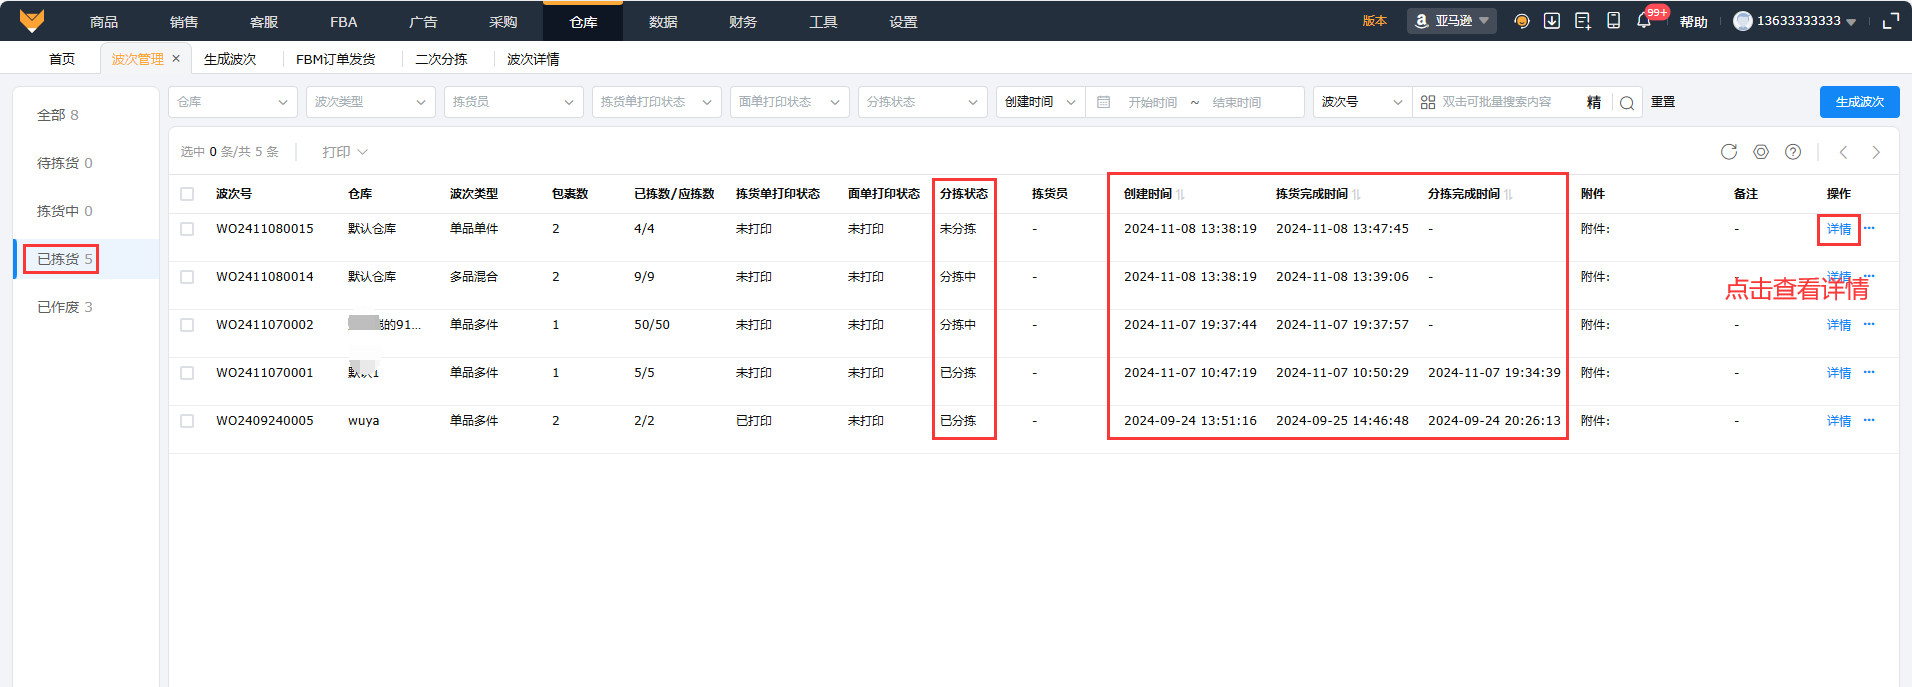The height and width of the screenshot is (687, 1912).
Task: Open table column settings hexagon icon
Action: tap(1761, 152)
